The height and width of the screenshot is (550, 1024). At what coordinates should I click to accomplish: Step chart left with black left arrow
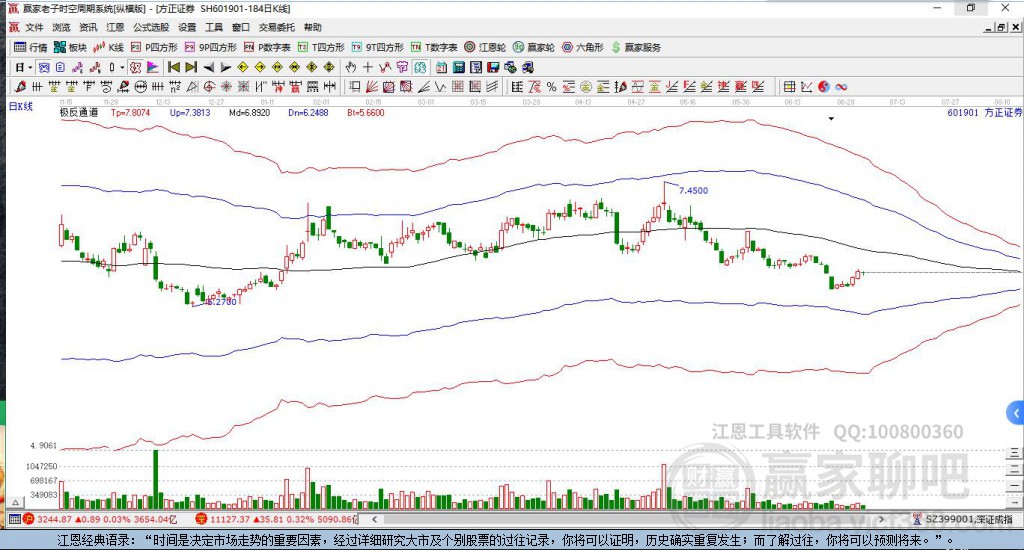click(x=208, y=67)
